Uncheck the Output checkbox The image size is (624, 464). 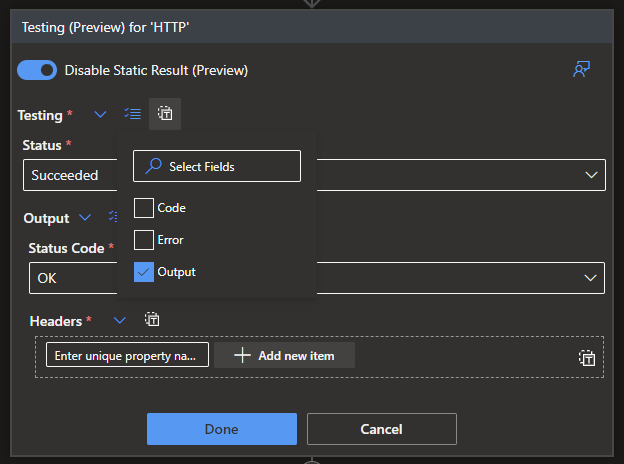point(144,272)
